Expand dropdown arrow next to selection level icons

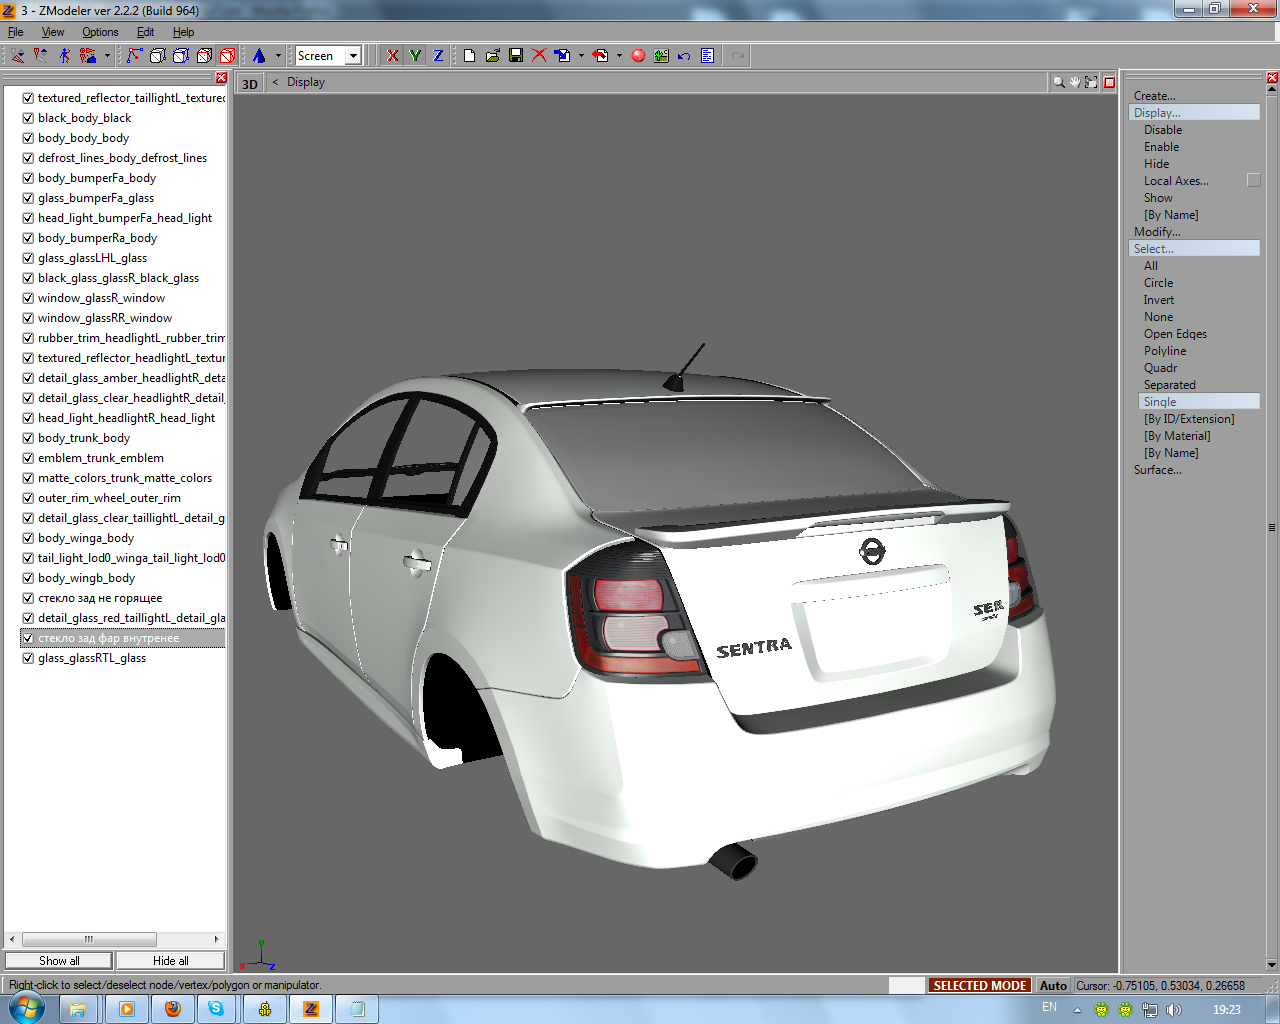pos(107,56)
